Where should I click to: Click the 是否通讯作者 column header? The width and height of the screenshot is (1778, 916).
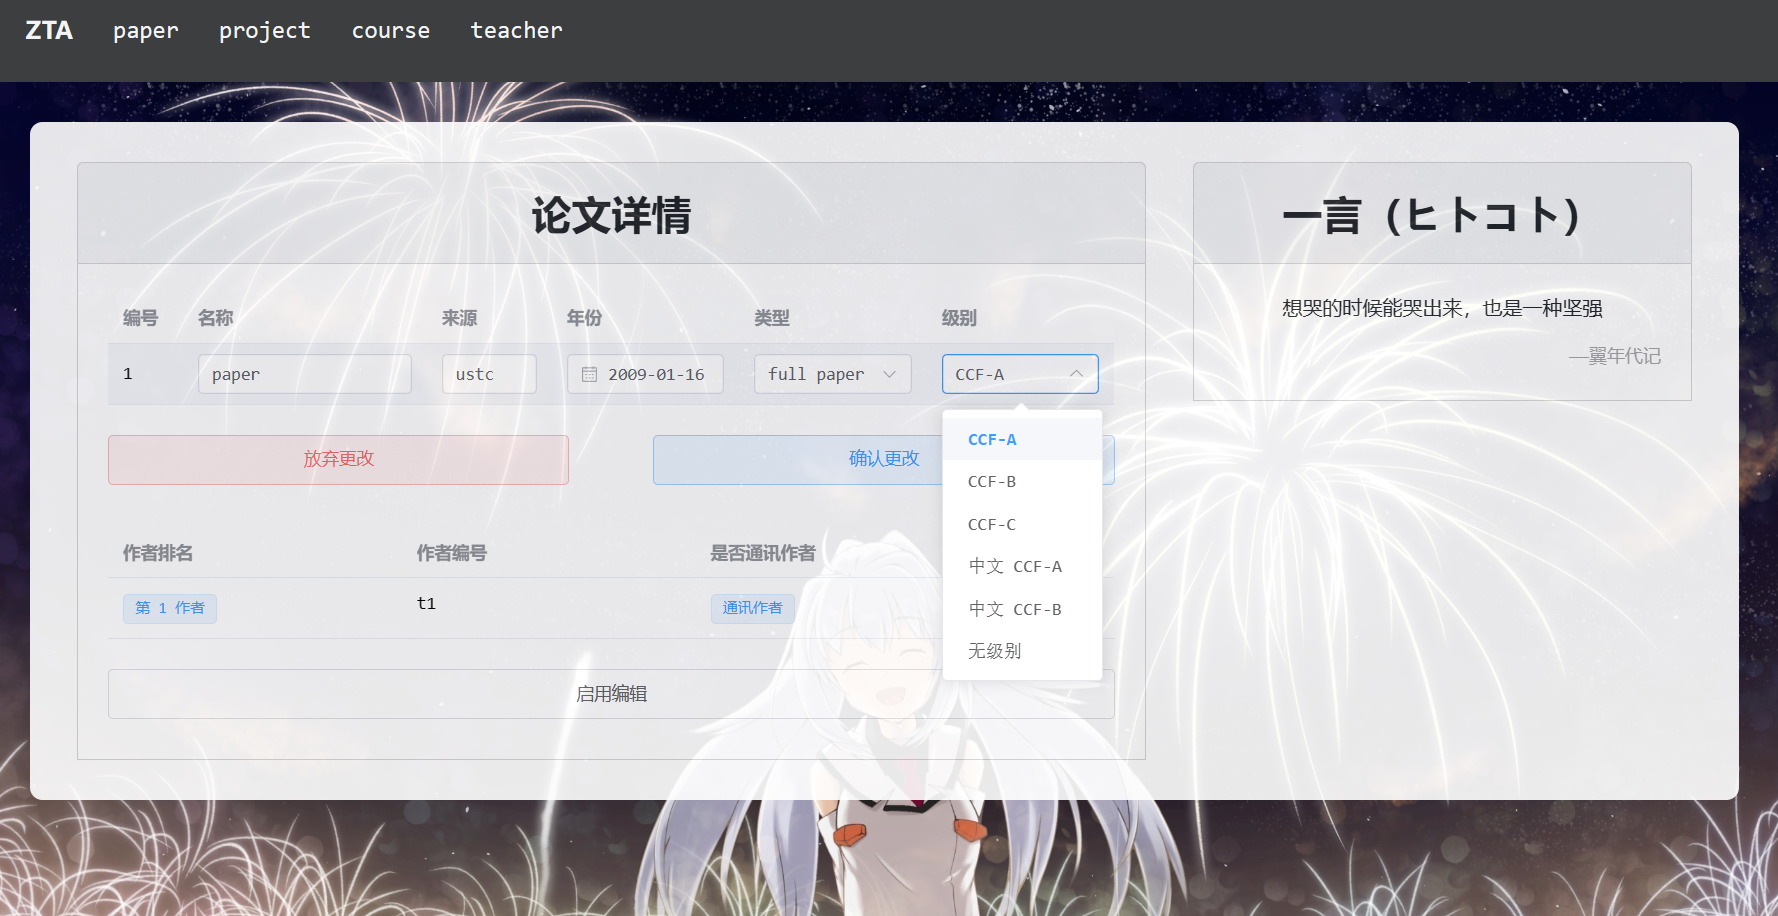(763, 553)
